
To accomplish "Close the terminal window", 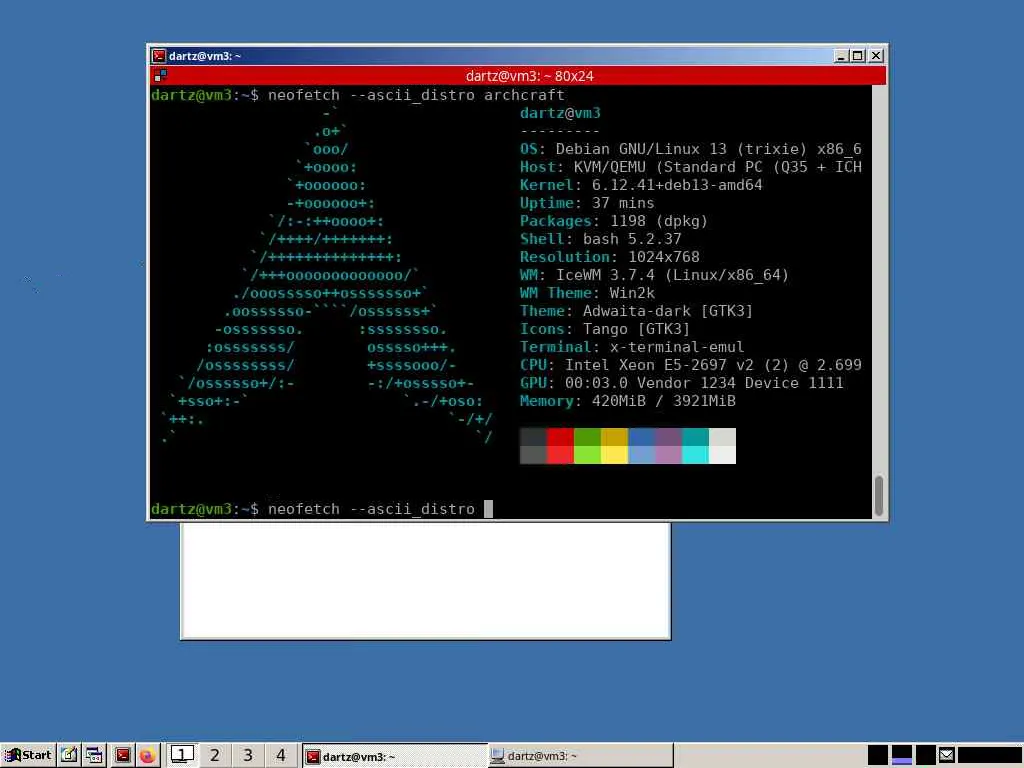I will point(876,56).
